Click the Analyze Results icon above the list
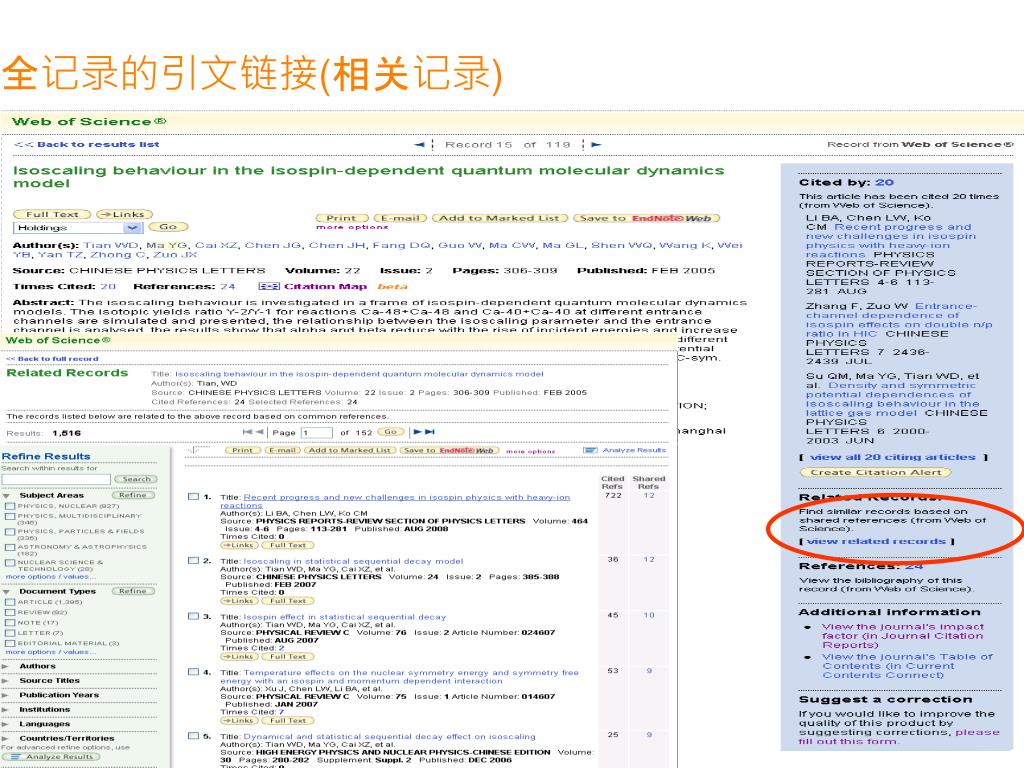 (x=590, y=450)
